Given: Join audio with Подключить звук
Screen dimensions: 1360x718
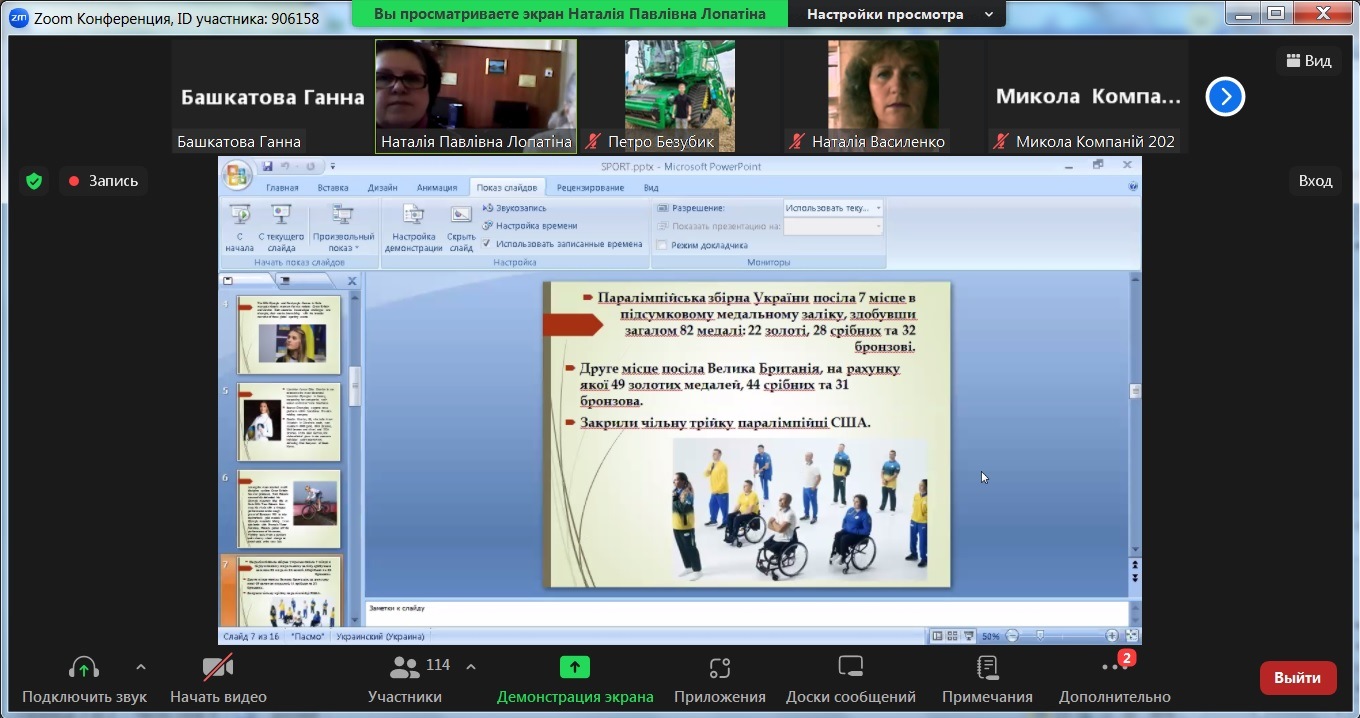Looking at the screenshot, I should click(x=84, y=668).
